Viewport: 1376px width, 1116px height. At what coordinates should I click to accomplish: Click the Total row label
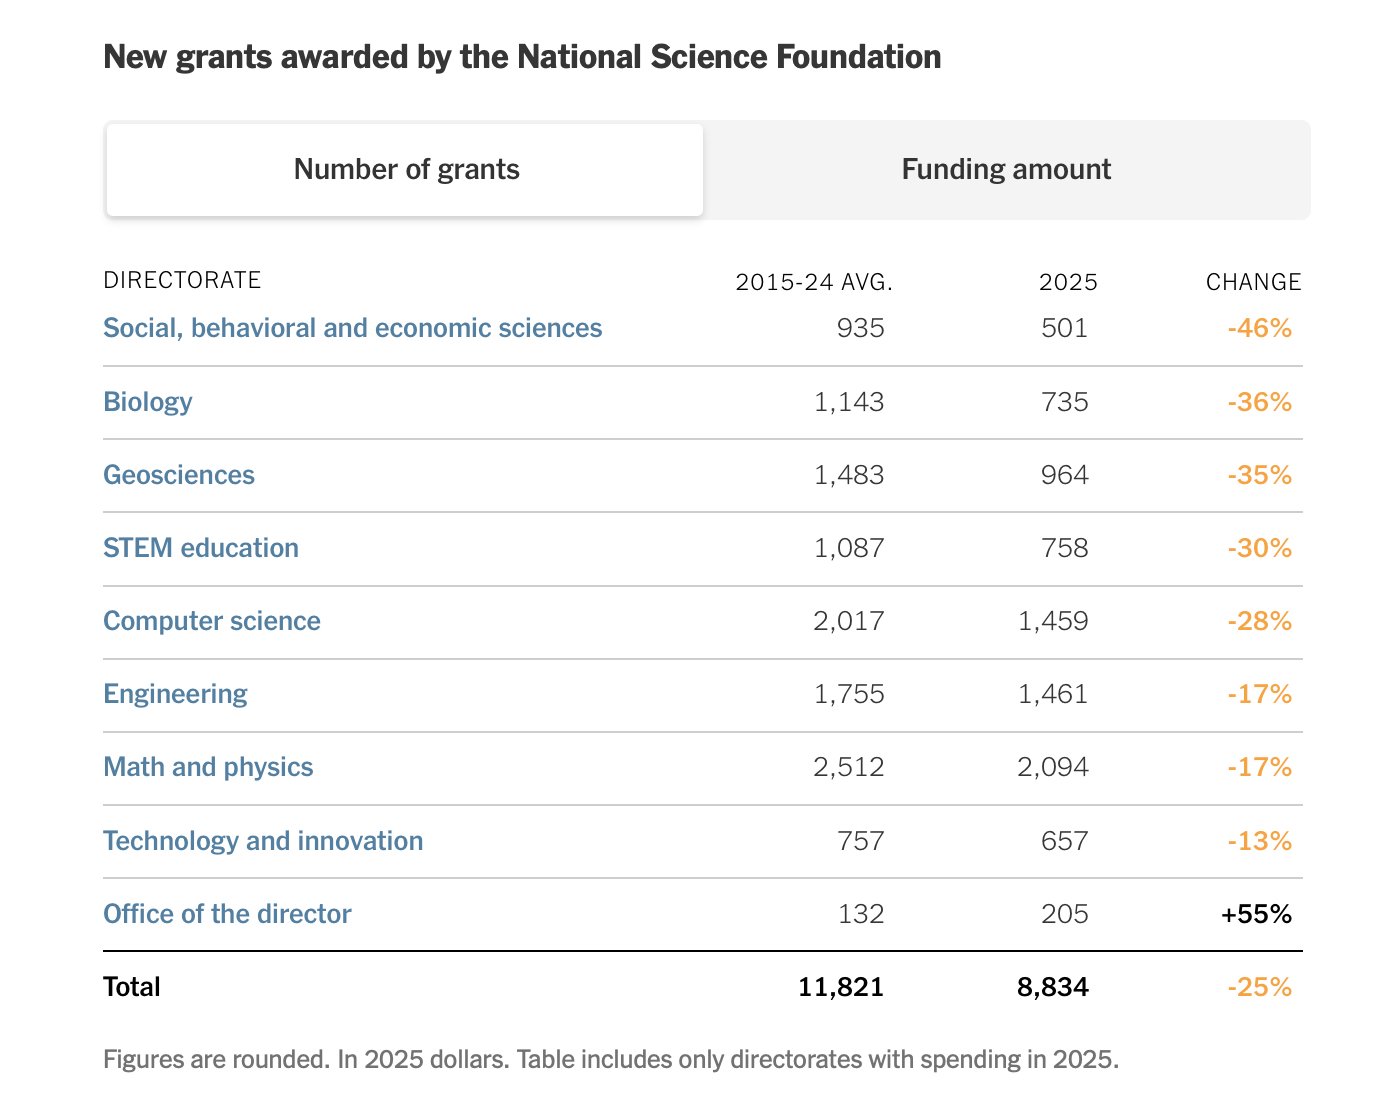132,987
